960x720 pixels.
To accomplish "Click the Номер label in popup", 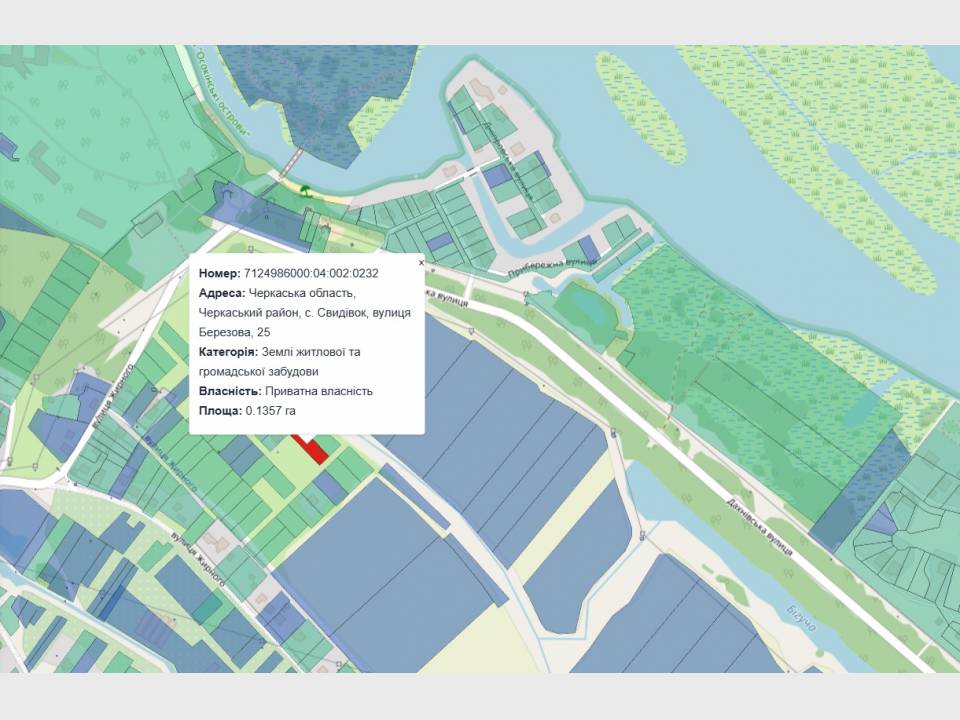I will pyautogui.click(x=219, y=273).
